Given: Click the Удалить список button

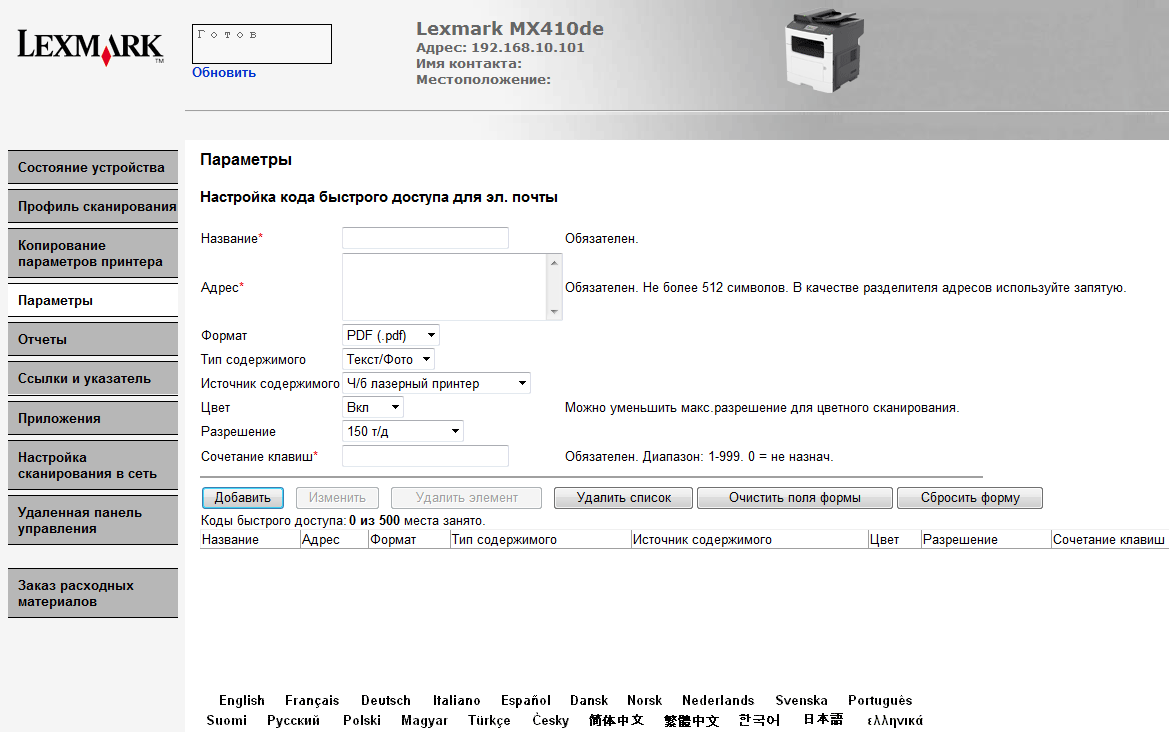Looking at the screenshot, I should (623, 497).
